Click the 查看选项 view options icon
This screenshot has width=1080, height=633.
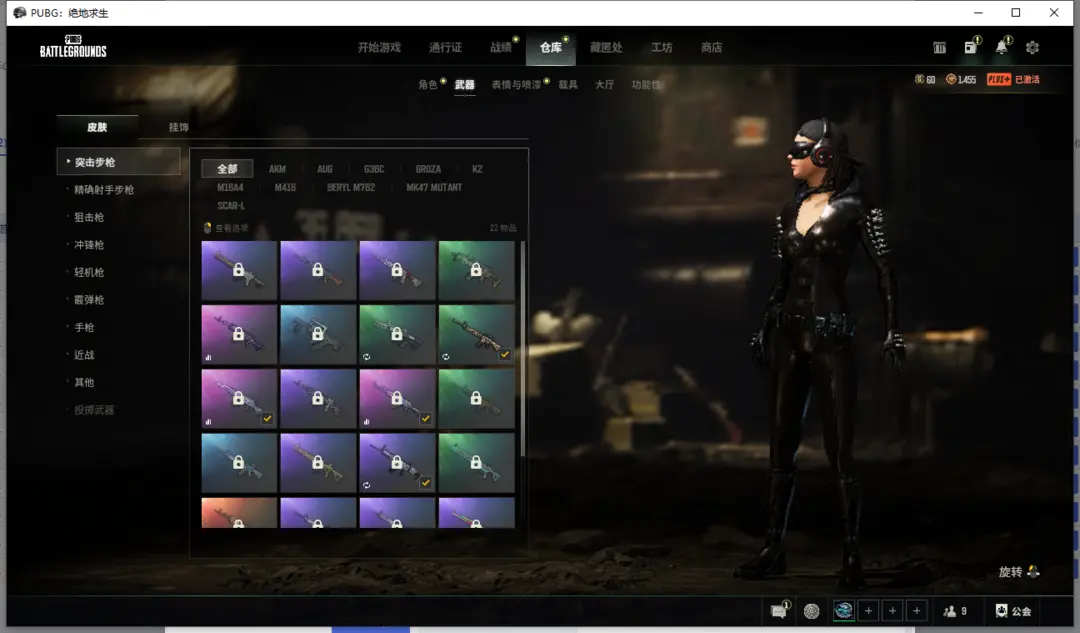[207, 227]
